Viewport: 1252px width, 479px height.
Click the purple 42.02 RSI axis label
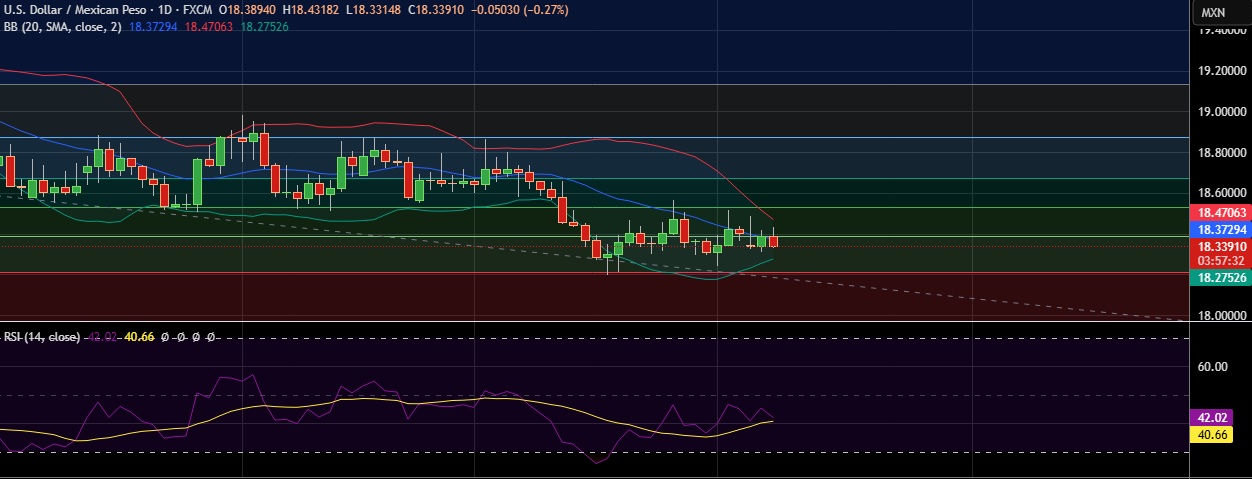tap(1218, 419)
